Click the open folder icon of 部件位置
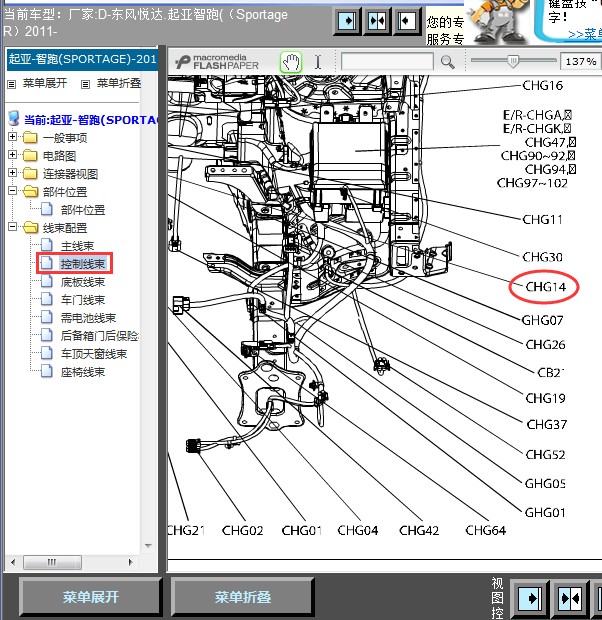Image resolution: width=602 pixels, height=620 pixels. 30,191
